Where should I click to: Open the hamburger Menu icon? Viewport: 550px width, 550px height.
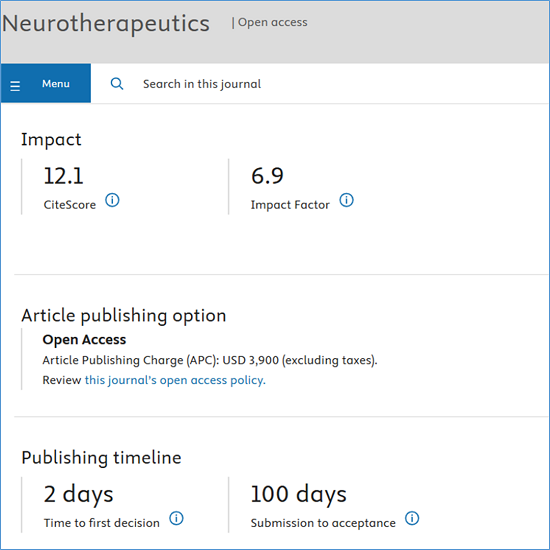(15, 86)
